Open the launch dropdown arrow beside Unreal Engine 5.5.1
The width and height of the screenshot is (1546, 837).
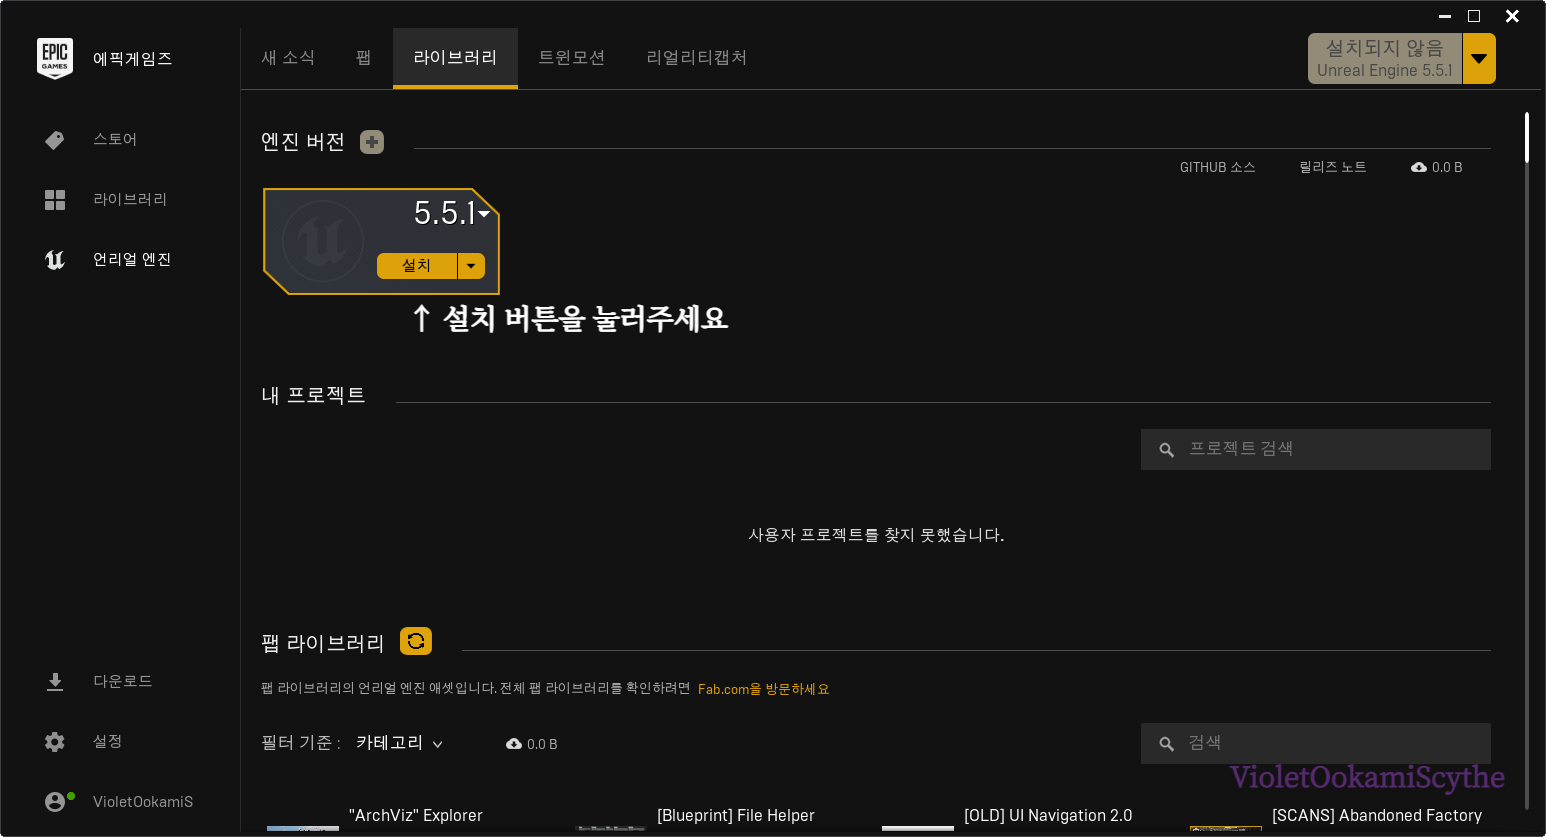tap(1479, 59)
